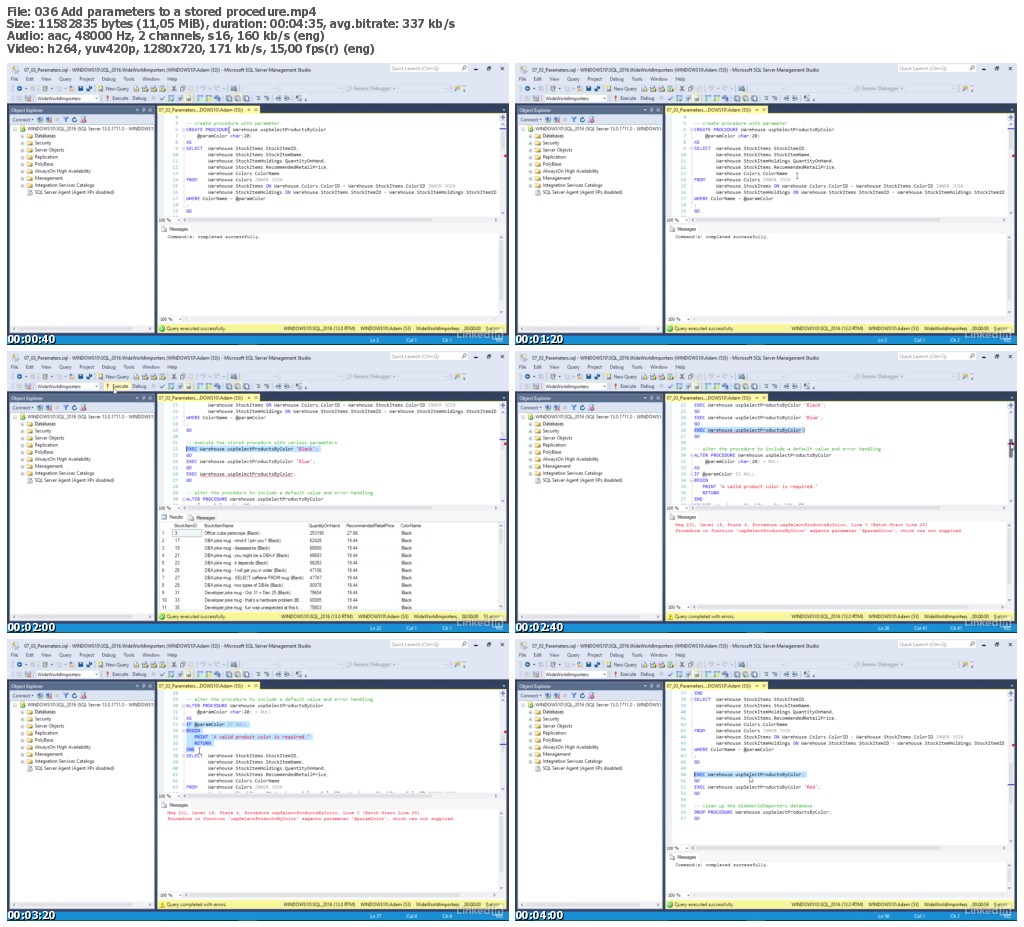Image resolution: width=1024 pixels, height=927 pixels.
Task: Expand AlwaysOn High Availability in 00:02:40 frame
Action: click(x=530, y=459)
